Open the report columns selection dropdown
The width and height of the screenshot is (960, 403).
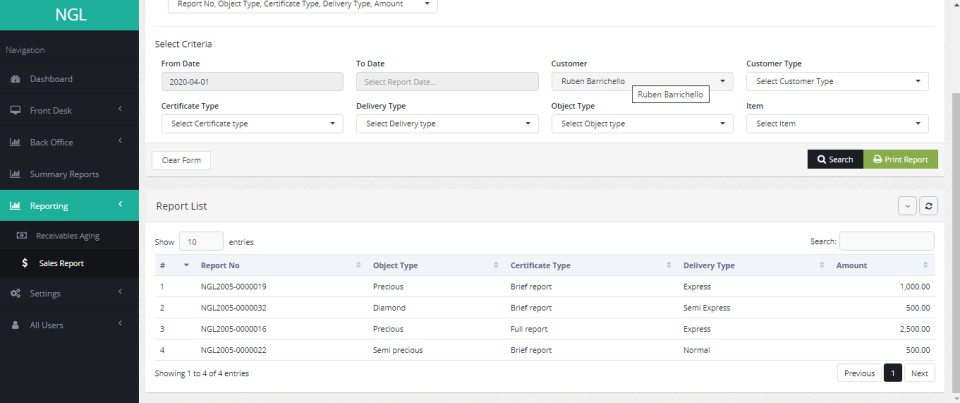click(303, 5)
